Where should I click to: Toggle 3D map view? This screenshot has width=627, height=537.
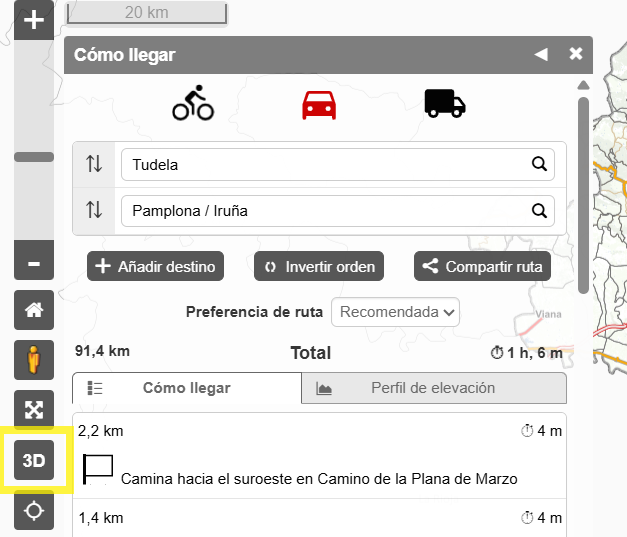coord(34,460)
